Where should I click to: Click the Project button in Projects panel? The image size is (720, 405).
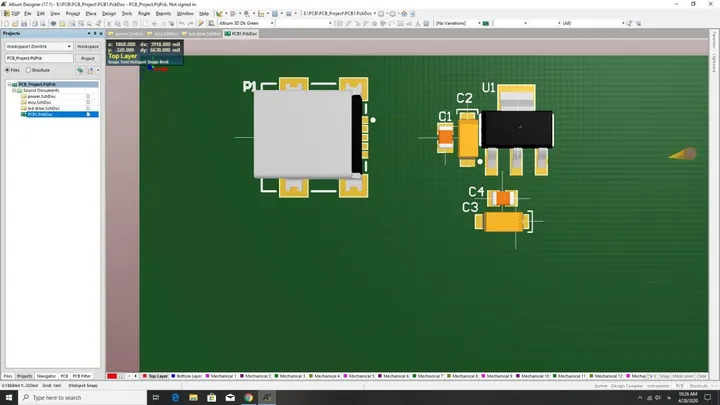(88, 58)
